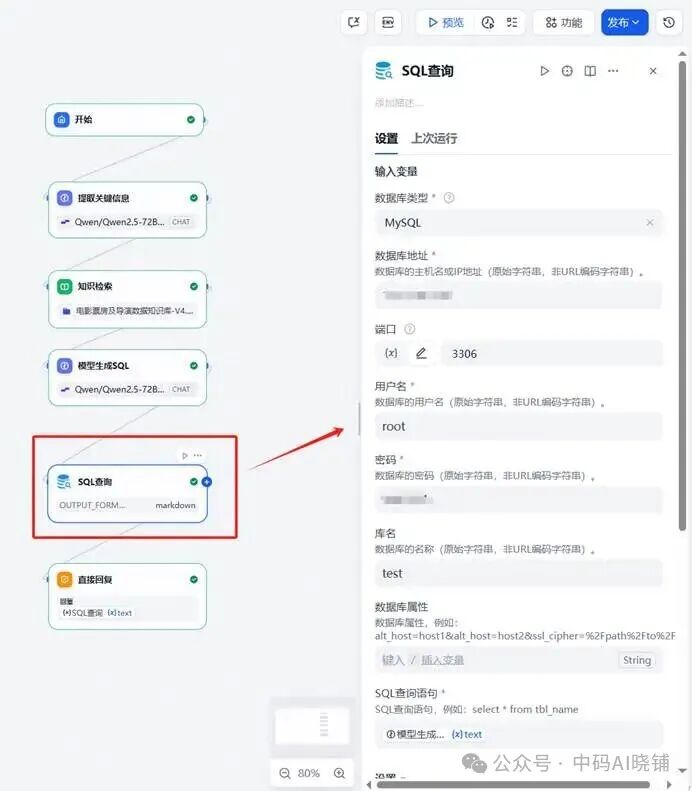Zoom in the canvas with plus magnifier

click(x=339, y=773)
